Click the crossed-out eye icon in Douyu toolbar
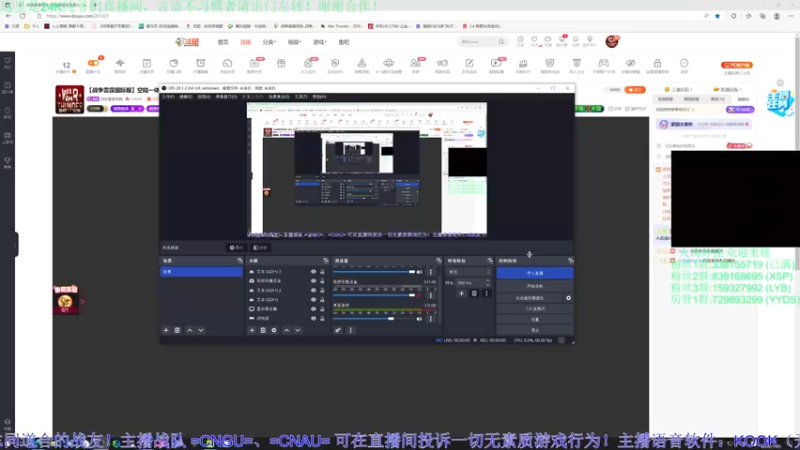 click(x=631, y=63)
